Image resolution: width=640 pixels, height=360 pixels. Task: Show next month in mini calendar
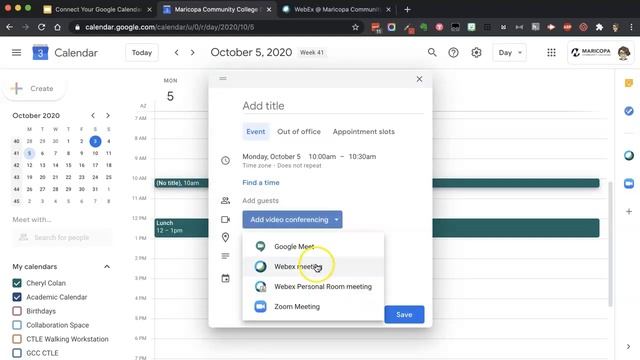[108, 116]
